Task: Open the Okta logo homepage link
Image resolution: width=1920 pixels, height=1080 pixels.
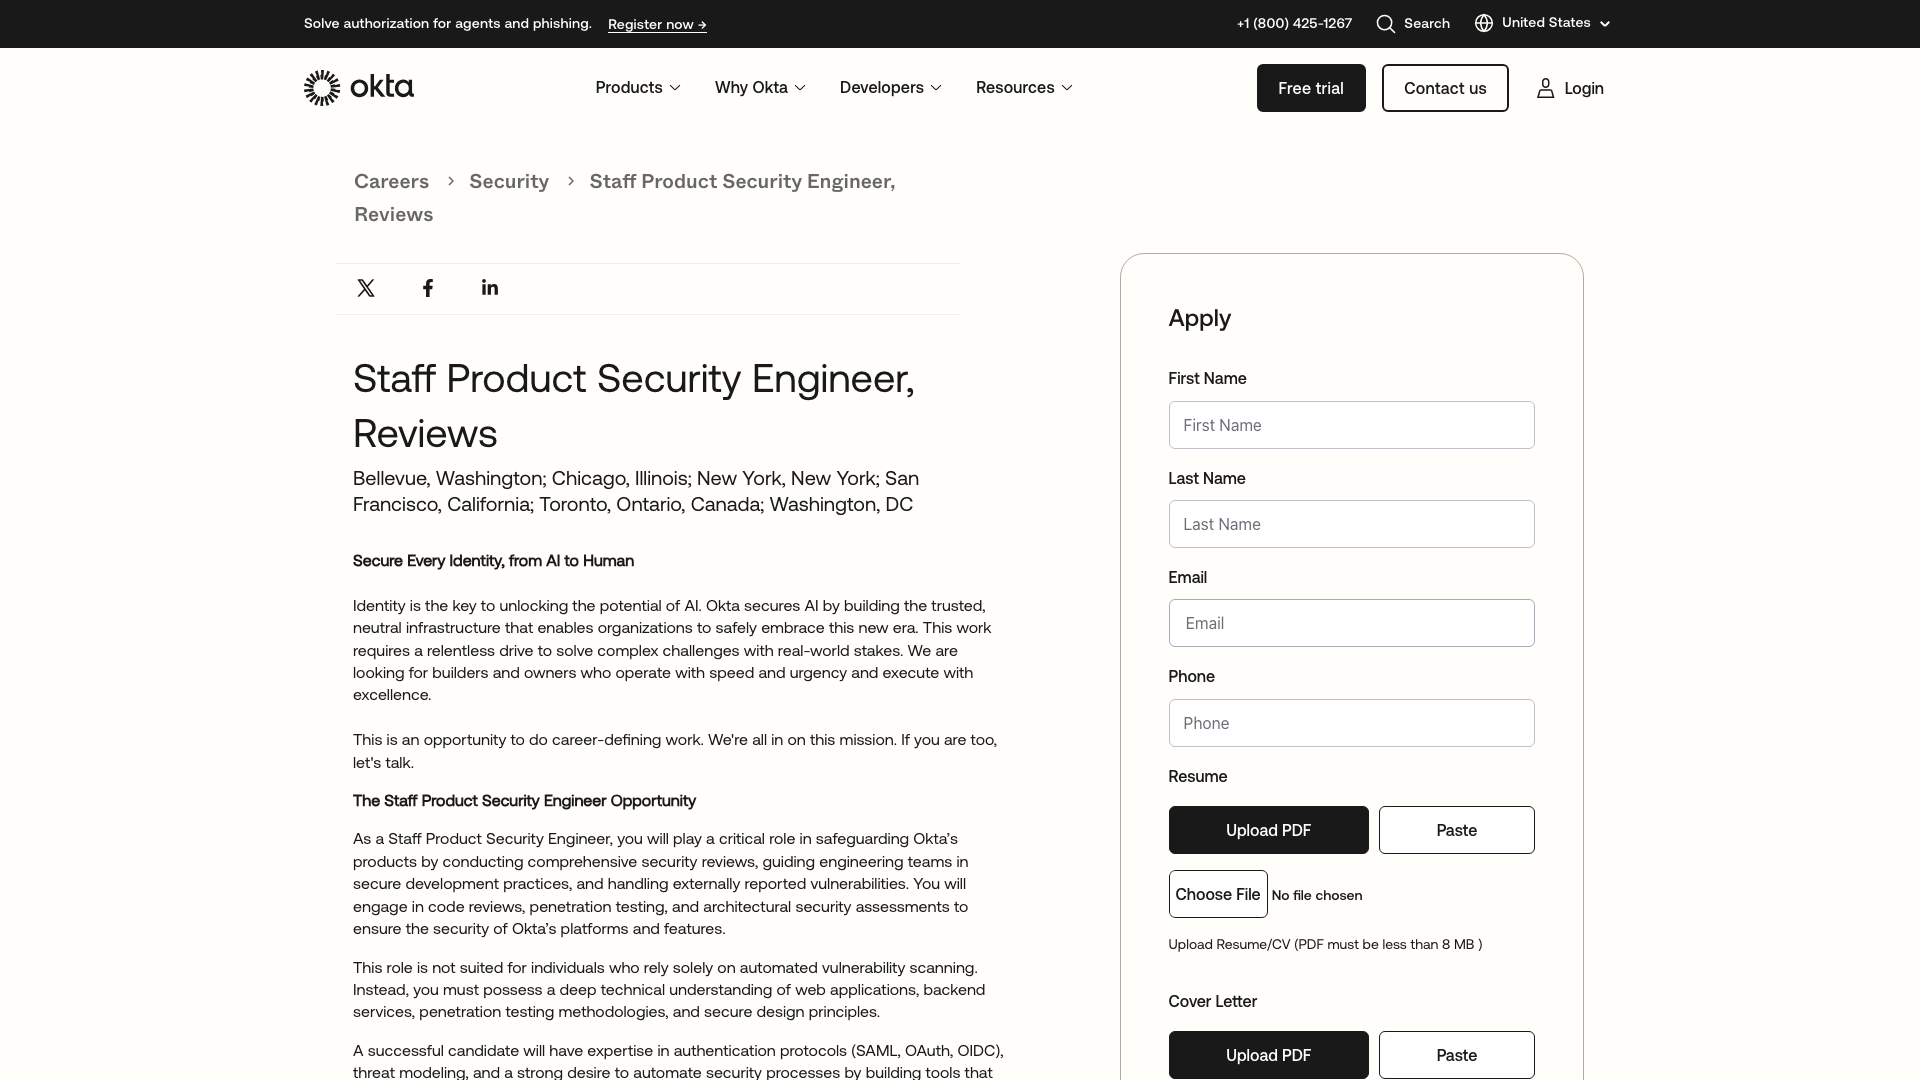Action: (358, 88)
